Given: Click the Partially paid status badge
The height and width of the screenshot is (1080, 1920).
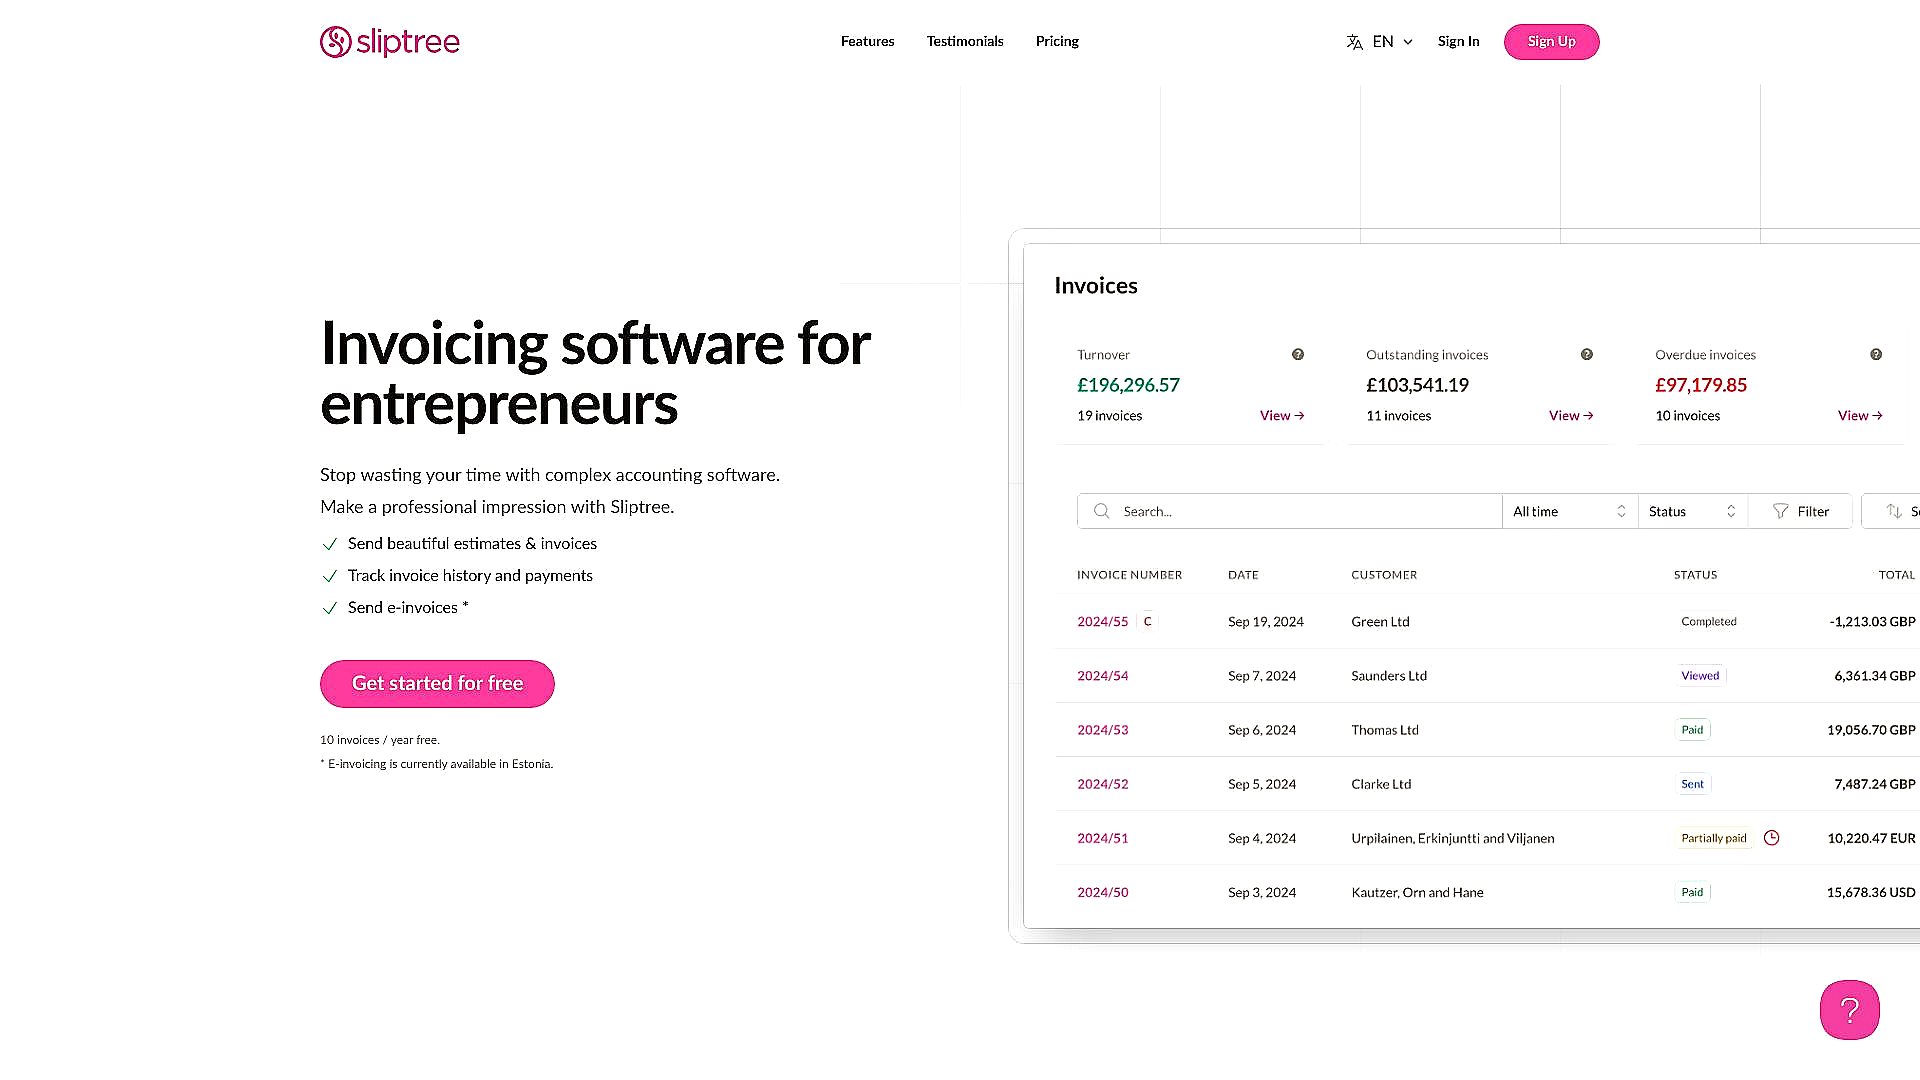Looking at the screenshot, I should click(x=1714, y=838).
